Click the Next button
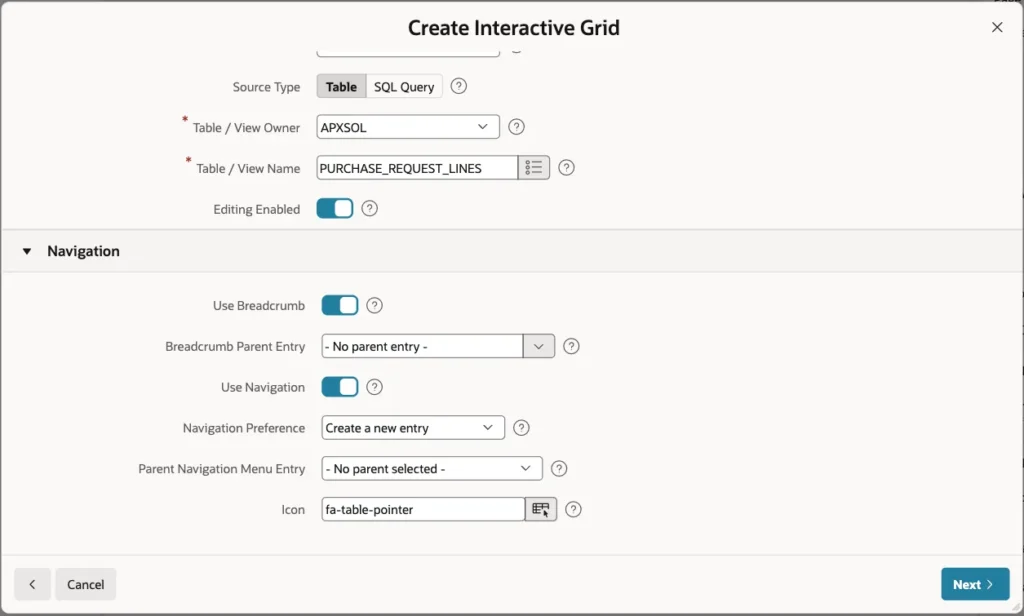1024x616 pixels. [x=975, y=584]
